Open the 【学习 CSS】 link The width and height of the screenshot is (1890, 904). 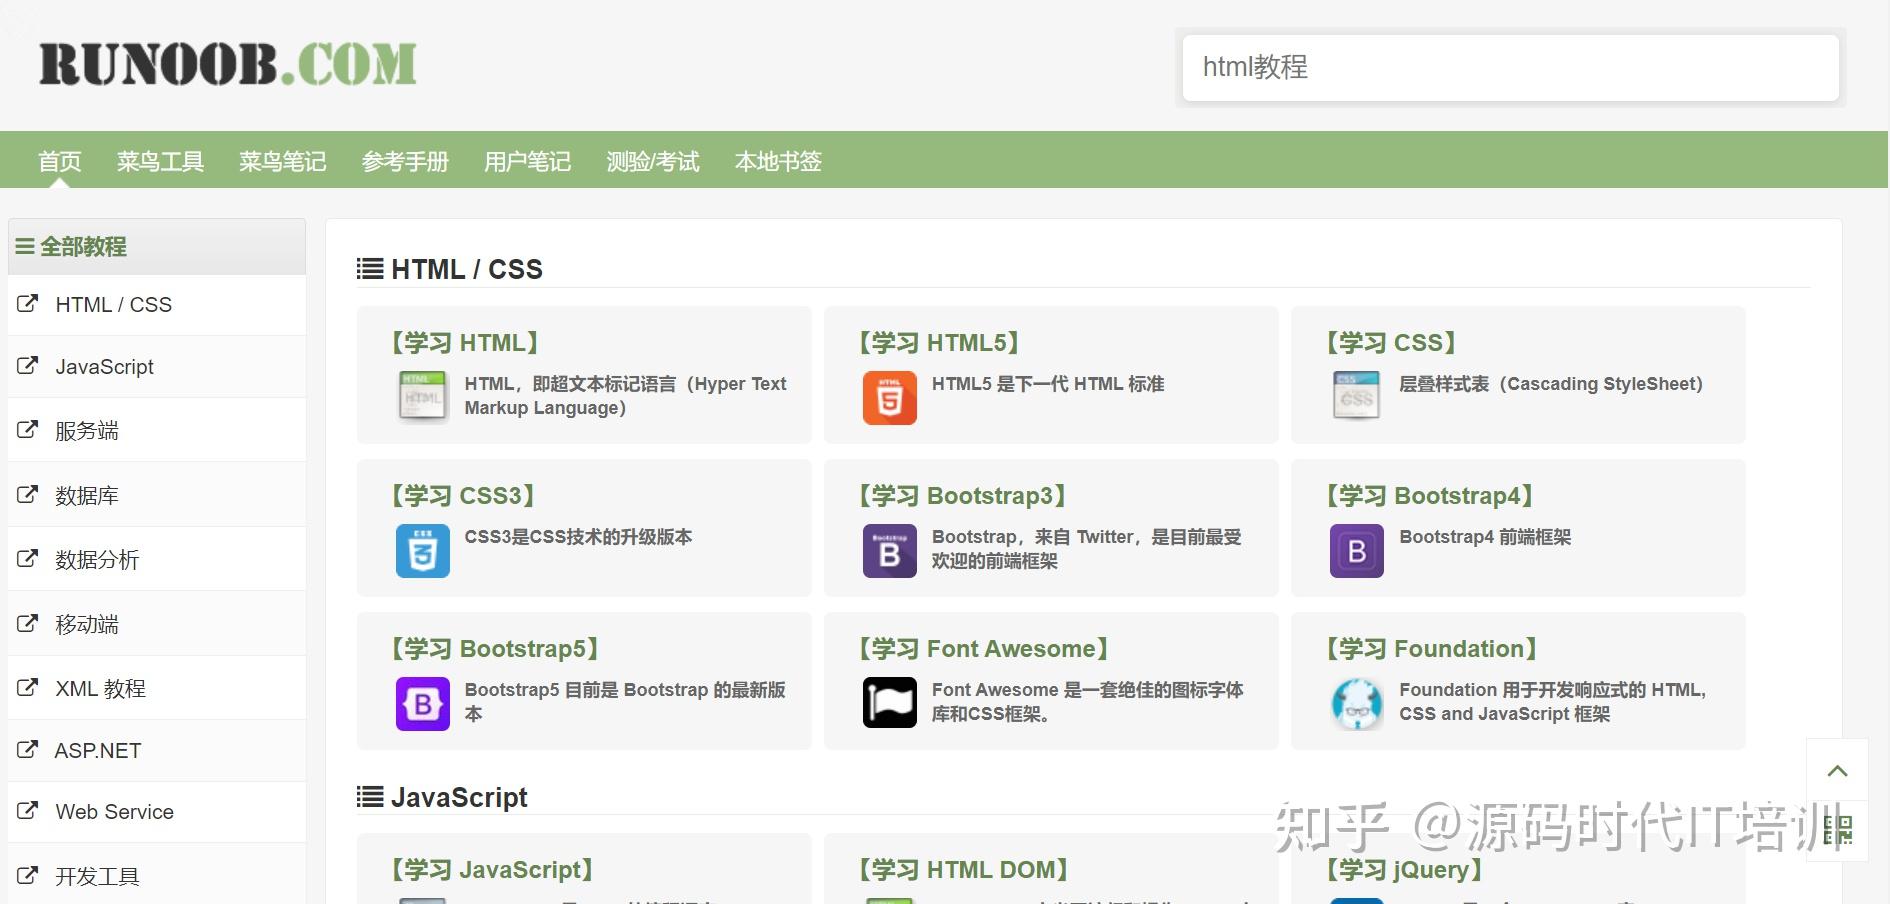point(1390,343)
